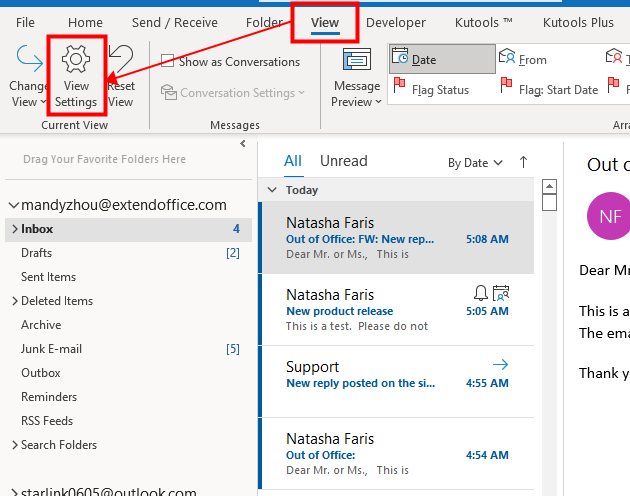The width and height of the screenshot is (630, 496).
Task: Arrange by Flag Status
Action: point(431,90)
